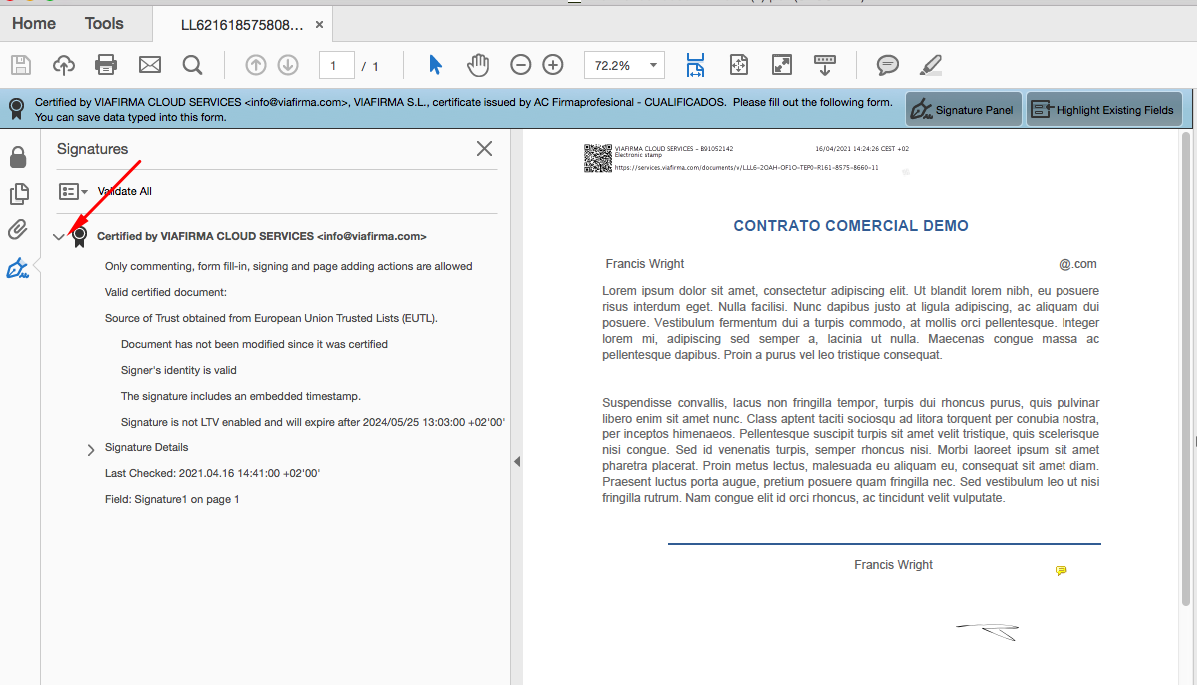Go to previous page arrow

coord(256,65)
